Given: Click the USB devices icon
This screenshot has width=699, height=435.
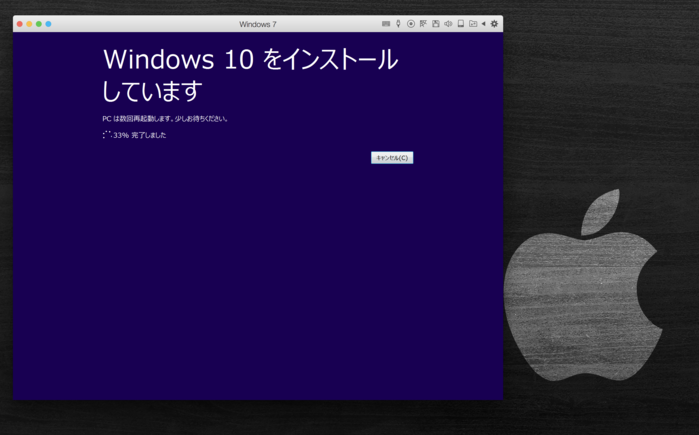Looking at the screenshot, I should [399, 24].
